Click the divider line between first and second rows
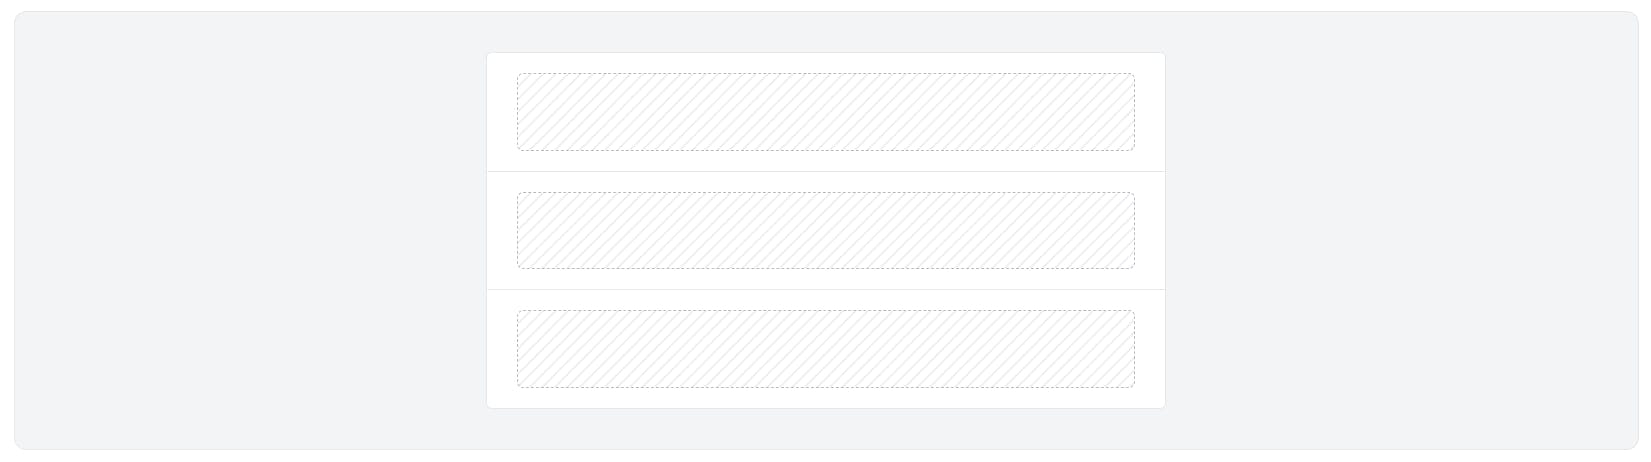1651x462 pixels. 825,171
